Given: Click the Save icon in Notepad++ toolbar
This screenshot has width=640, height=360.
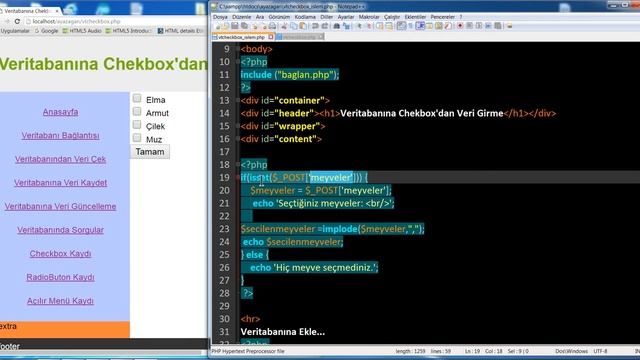Looking at the screenshot, I should click(235, 26).
